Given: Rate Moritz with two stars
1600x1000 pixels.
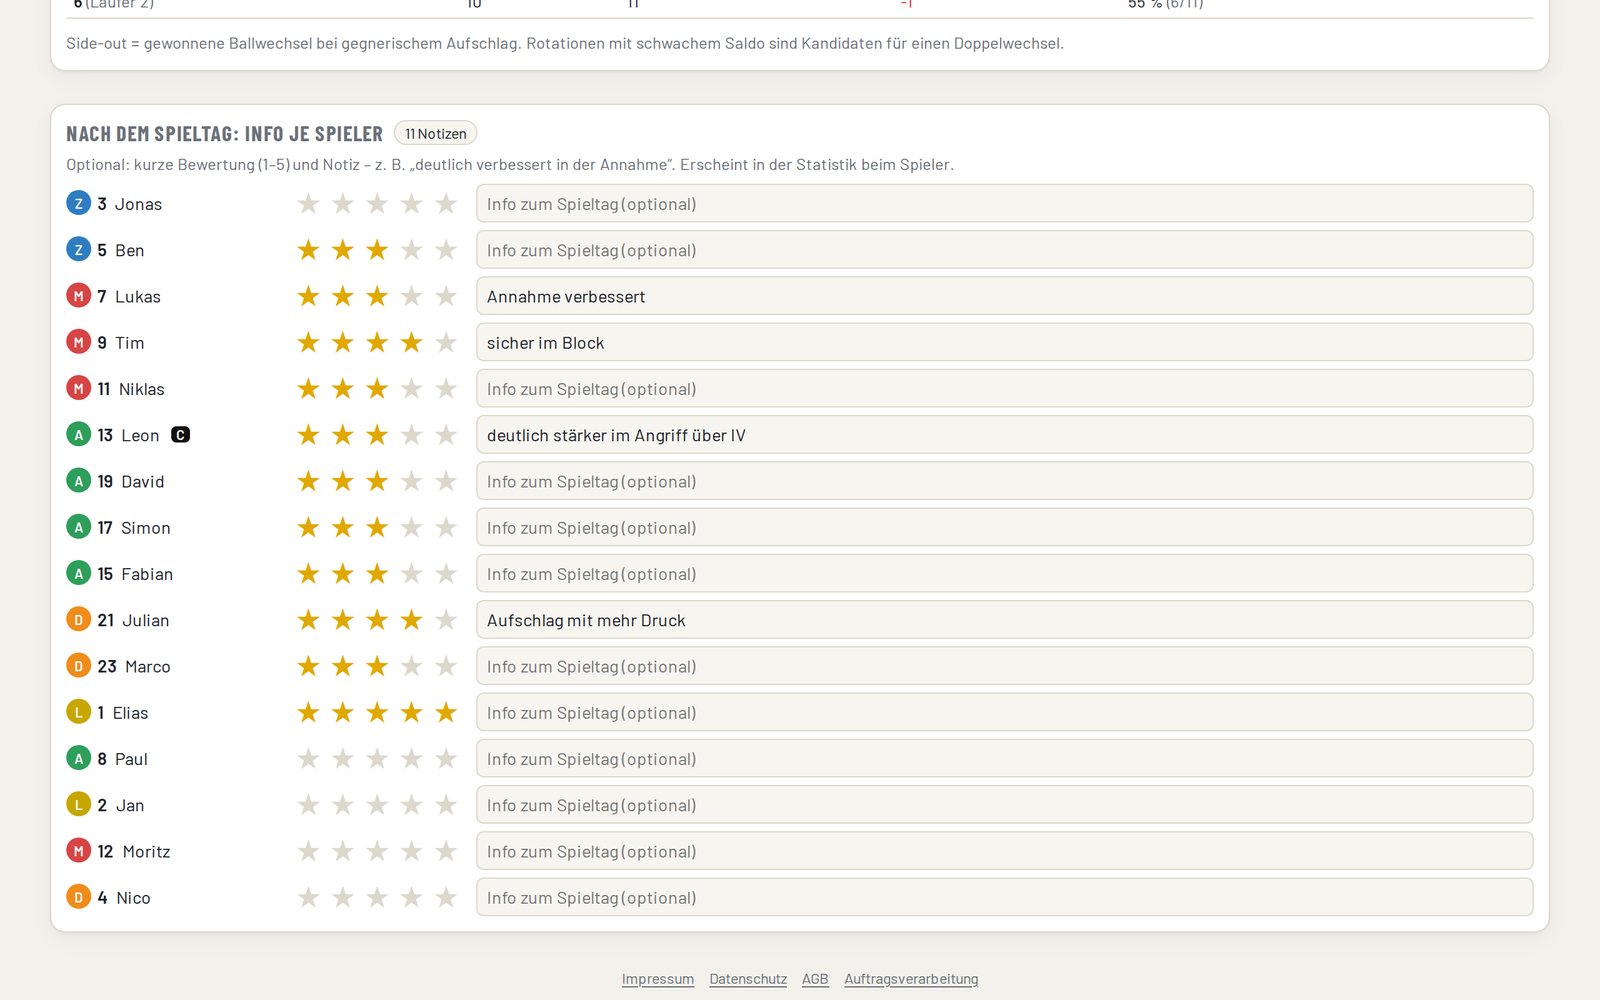Looking at the screenshot, I should [342, 851].
